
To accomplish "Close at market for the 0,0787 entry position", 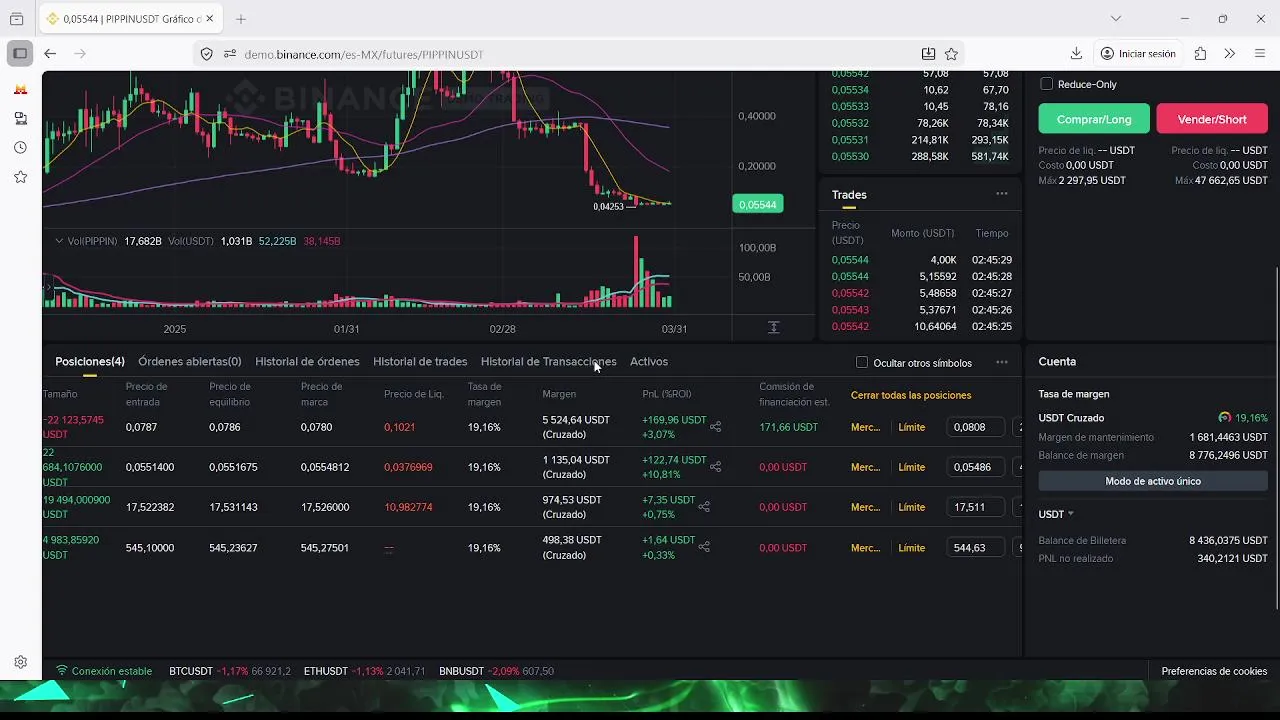I will click(865, 427).
